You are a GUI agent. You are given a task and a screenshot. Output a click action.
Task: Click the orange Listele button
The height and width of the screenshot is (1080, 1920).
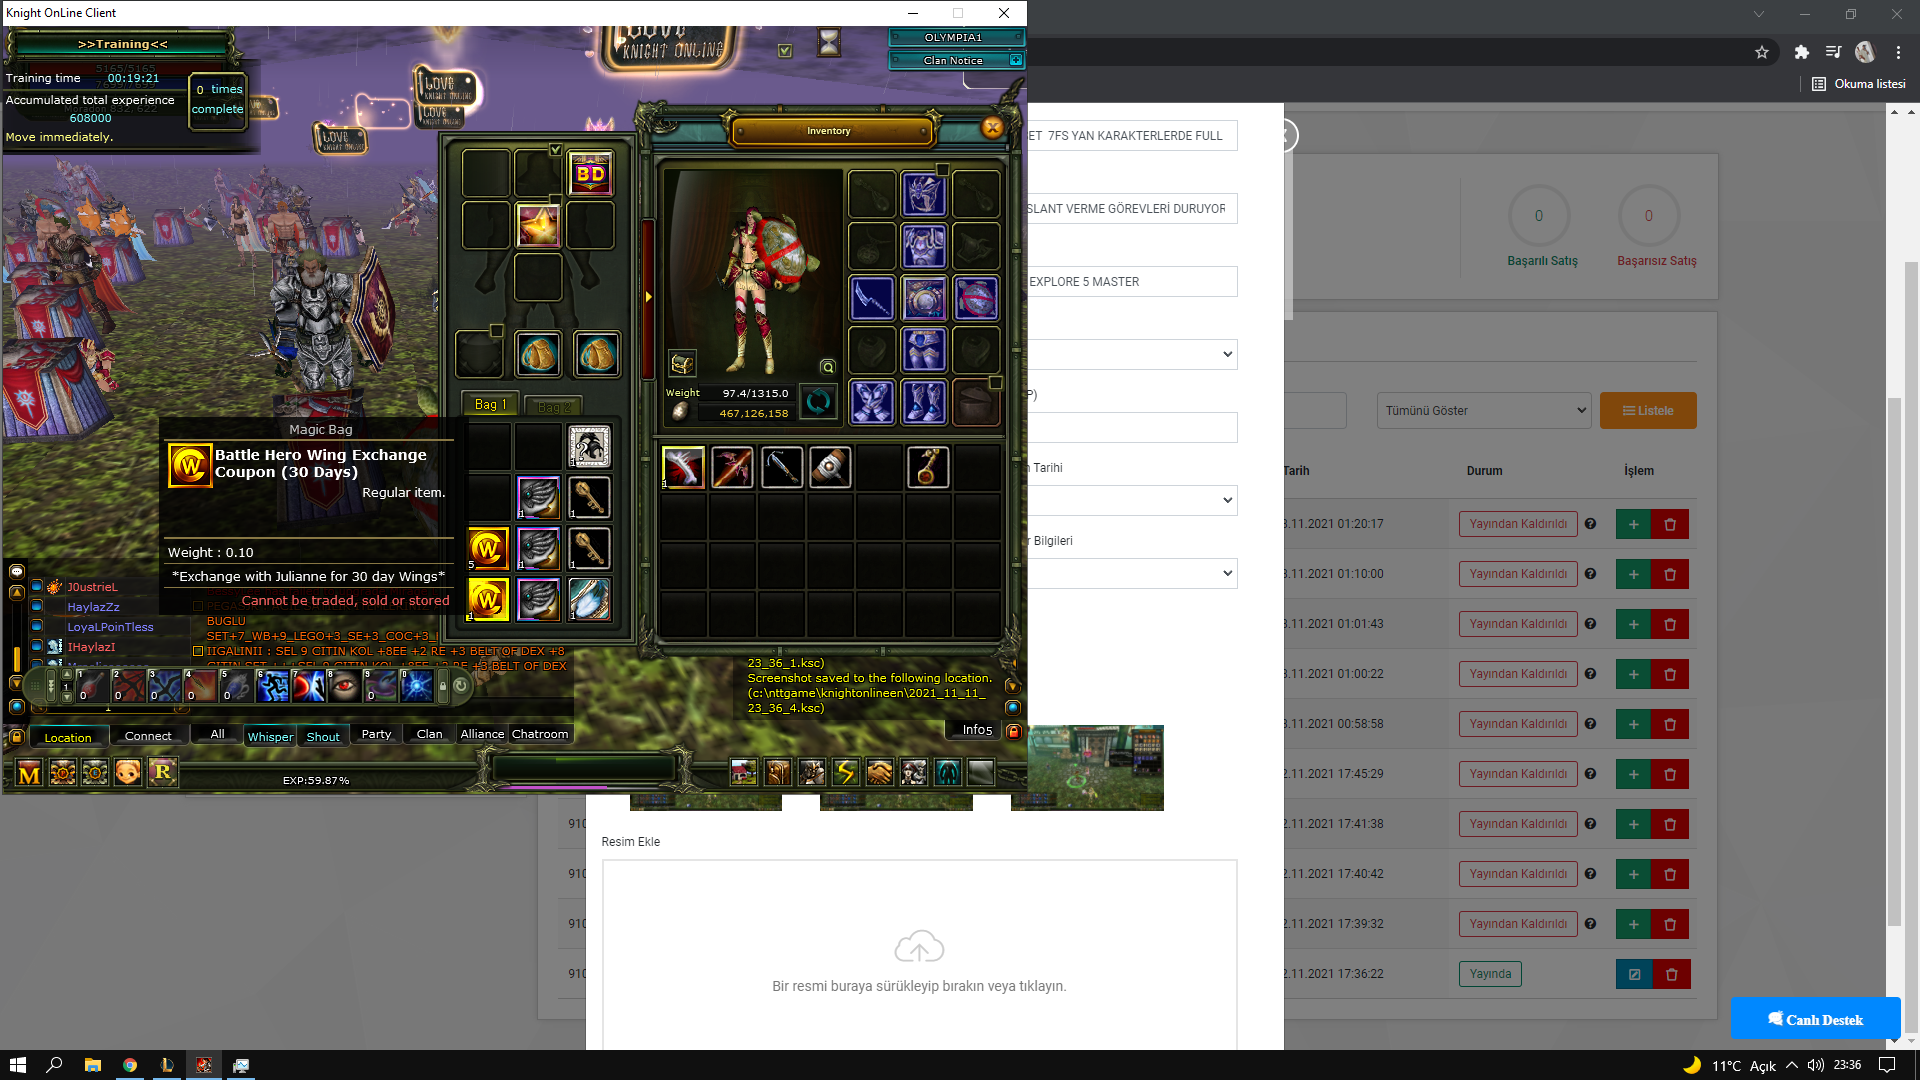point(1648,410)
